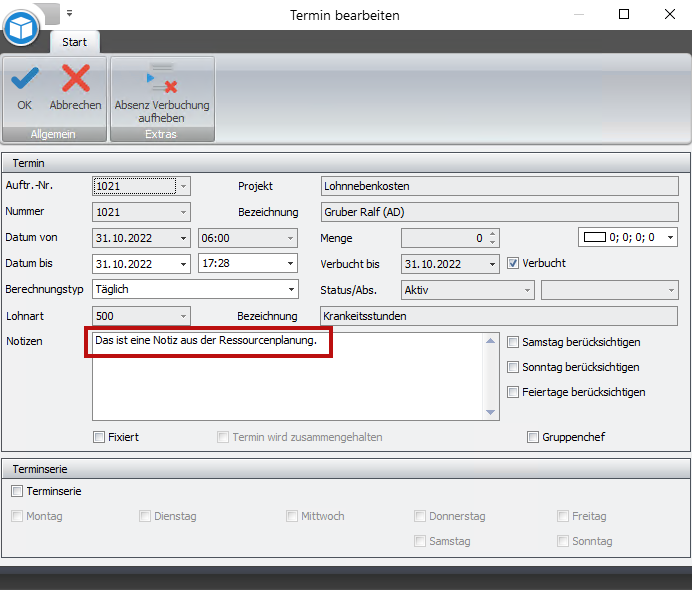Check the Dienstag weekday box
Image resolution: width=692 pixels, height=590 pixels.
click(145, 516)
